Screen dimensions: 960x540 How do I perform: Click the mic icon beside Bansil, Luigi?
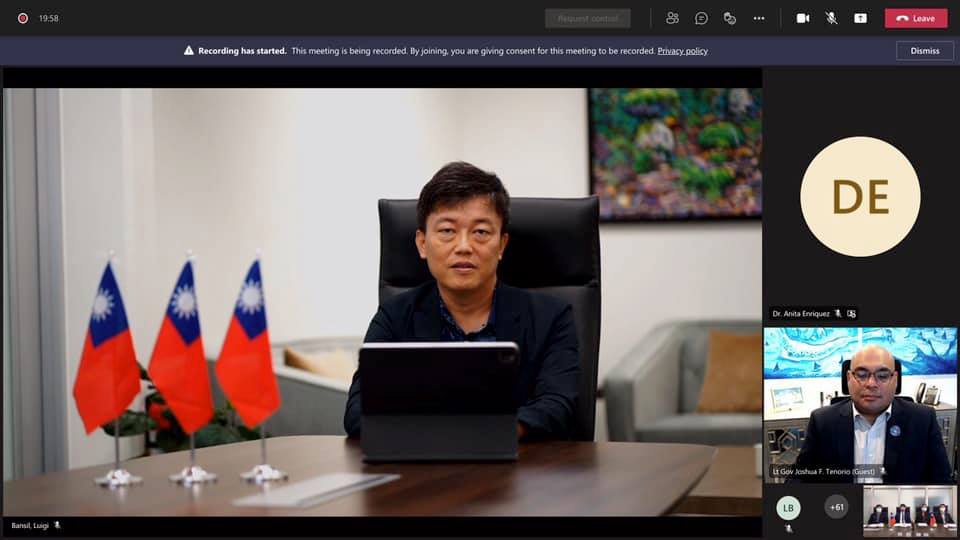[x=57, y=525]
